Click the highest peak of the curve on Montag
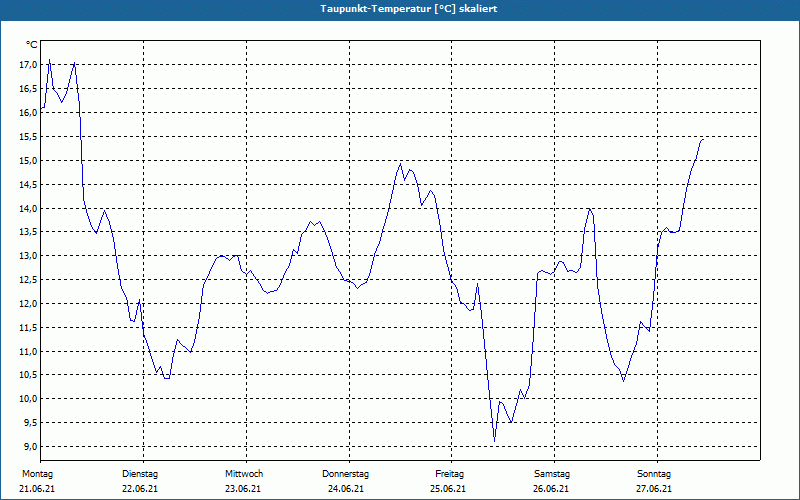This screenshot has height=500, width=800. click(x=49, y=60)
